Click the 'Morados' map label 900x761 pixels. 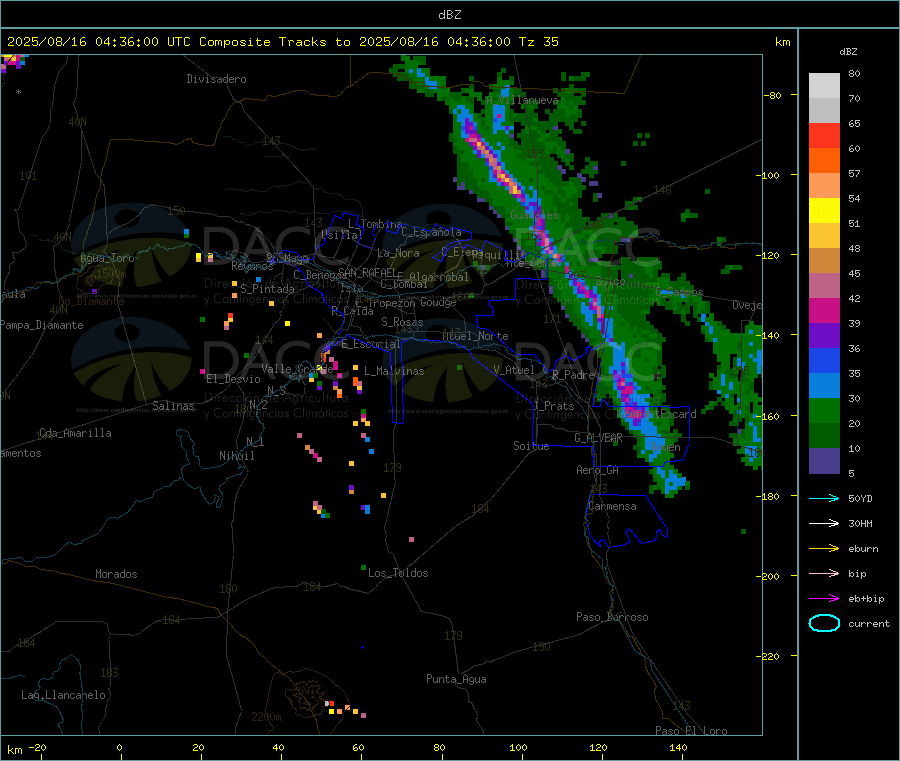point(116,574)
